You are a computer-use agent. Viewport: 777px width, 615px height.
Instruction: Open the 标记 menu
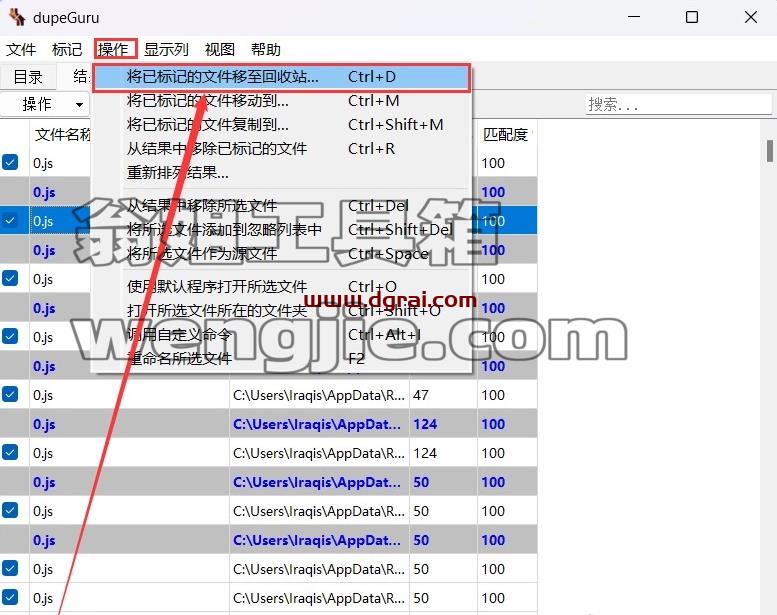(x=66, y=50)
